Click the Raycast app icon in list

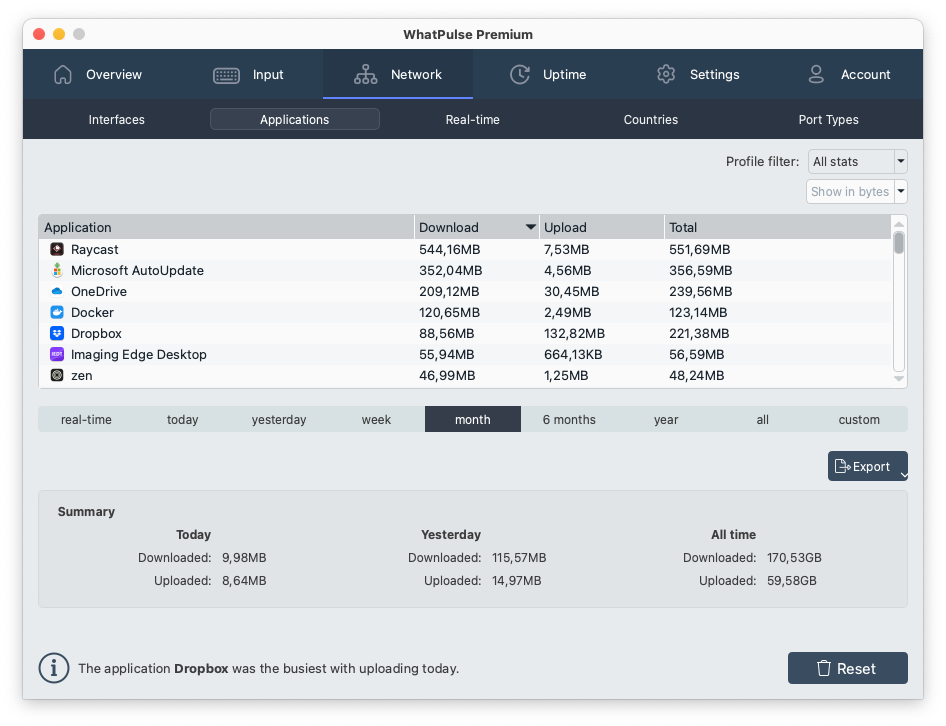57,249
